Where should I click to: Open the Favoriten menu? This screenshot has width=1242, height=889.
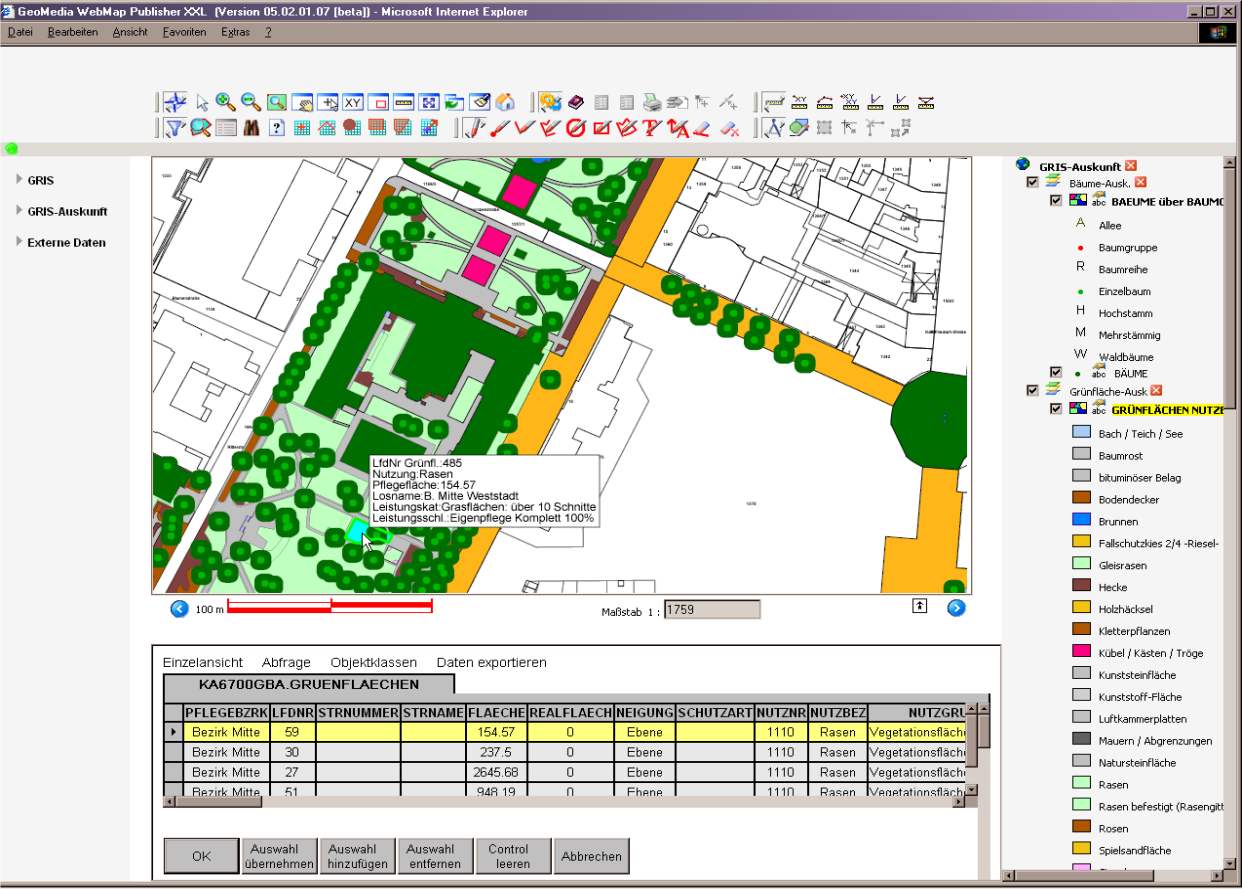pyautogui.click(x=184, y=32)
